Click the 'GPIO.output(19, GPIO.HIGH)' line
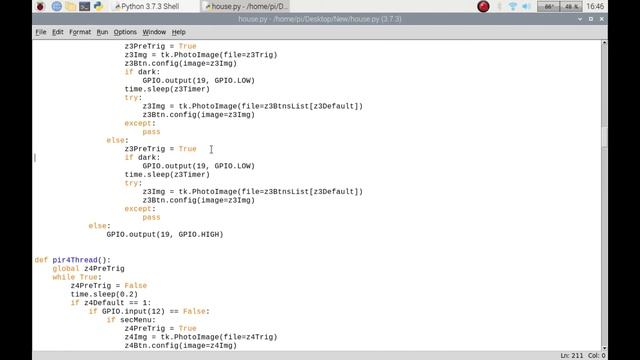Viewport: 640px width, 360px height. click(x=165, y=234)
